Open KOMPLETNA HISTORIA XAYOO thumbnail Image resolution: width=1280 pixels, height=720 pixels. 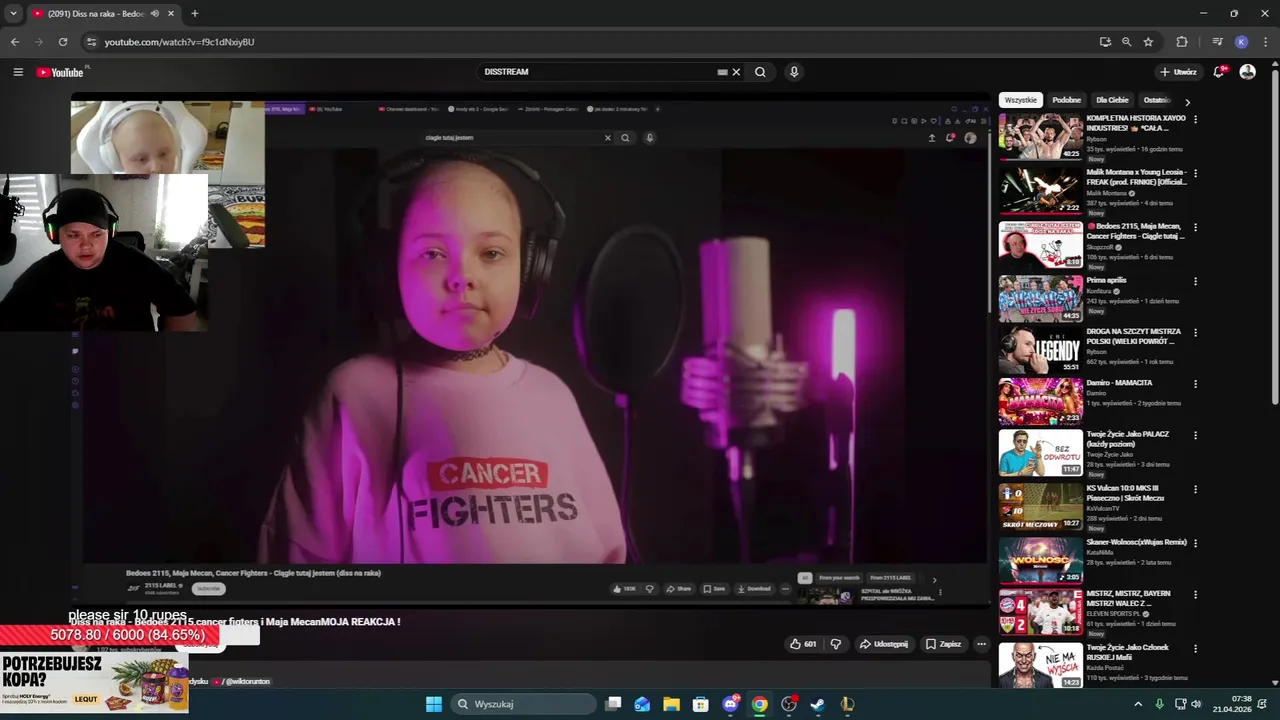[x=1040, y=136]
